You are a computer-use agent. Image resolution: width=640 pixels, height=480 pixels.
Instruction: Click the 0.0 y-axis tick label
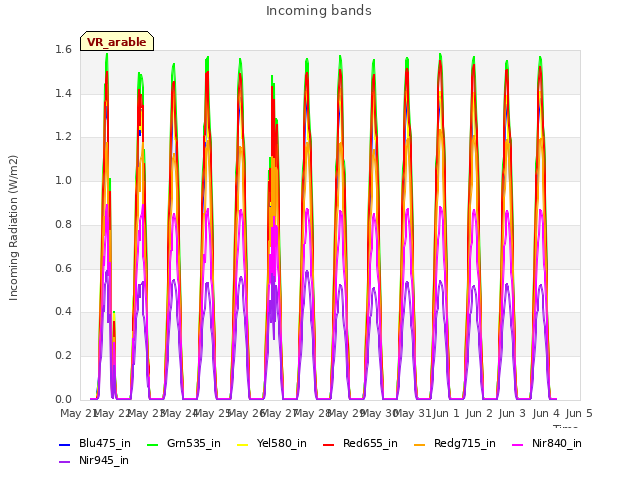click(x=63, y=399)
